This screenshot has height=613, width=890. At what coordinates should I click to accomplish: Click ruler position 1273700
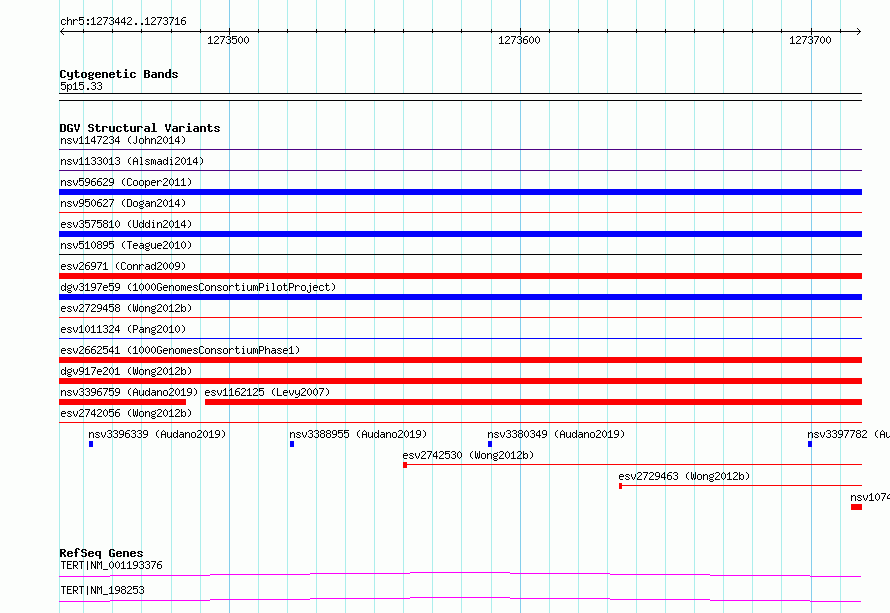[x=810, y=40]
